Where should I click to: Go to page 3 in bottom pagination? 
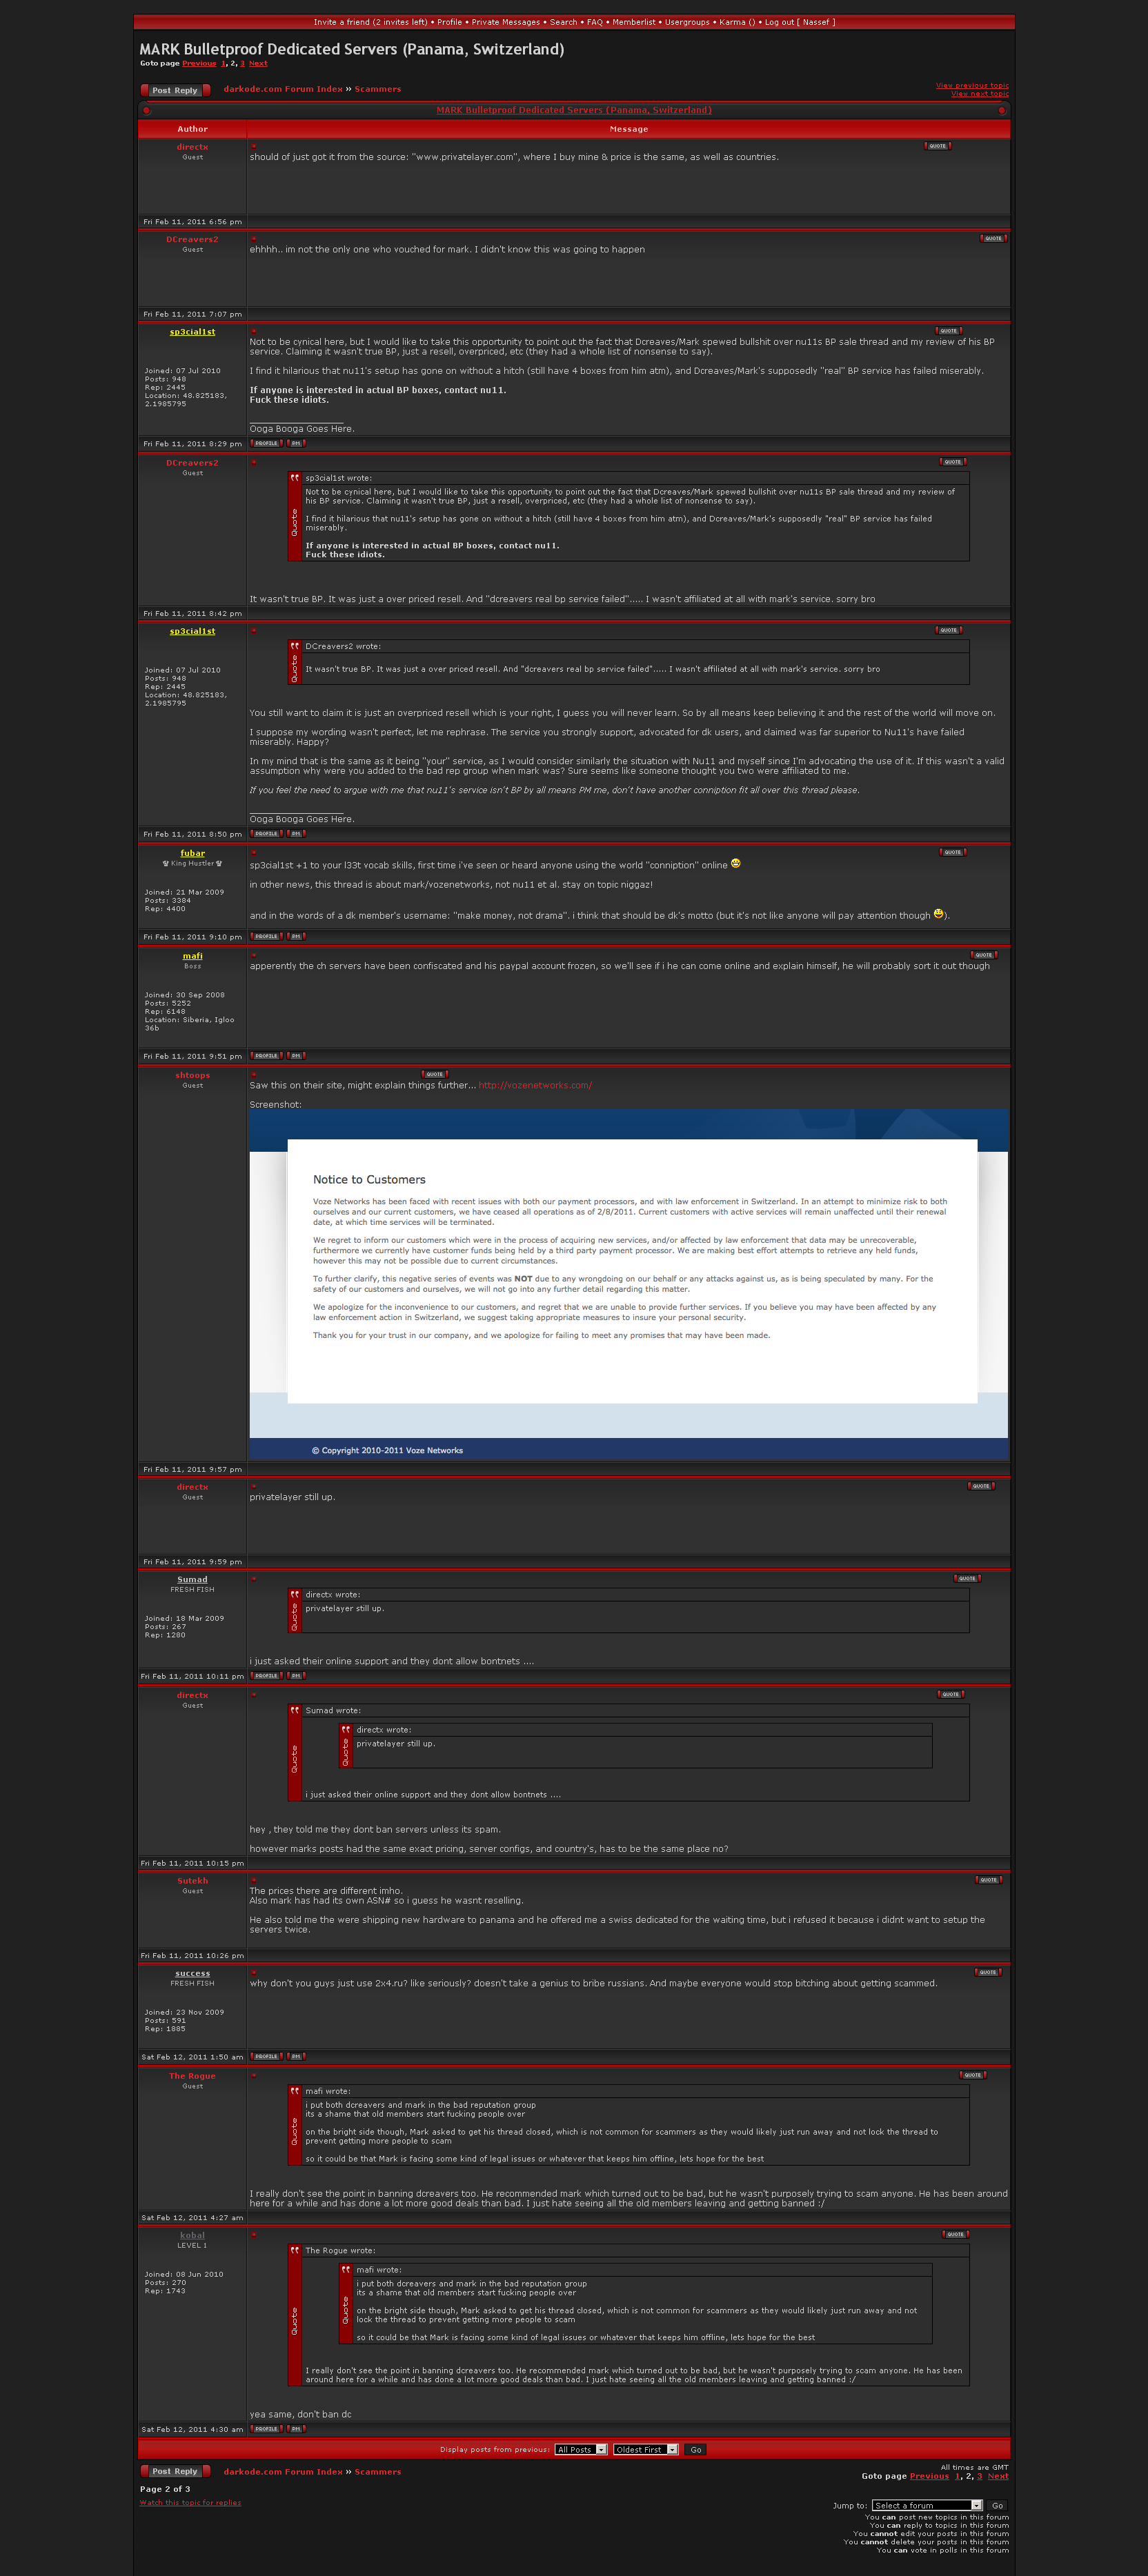pos(979,2476)
